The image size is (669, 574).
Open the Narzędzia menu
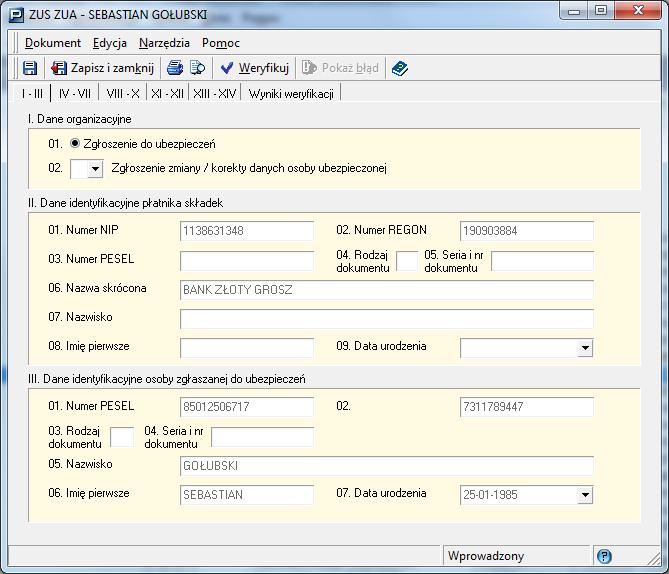pyautogui.click(x=164, y=43)
